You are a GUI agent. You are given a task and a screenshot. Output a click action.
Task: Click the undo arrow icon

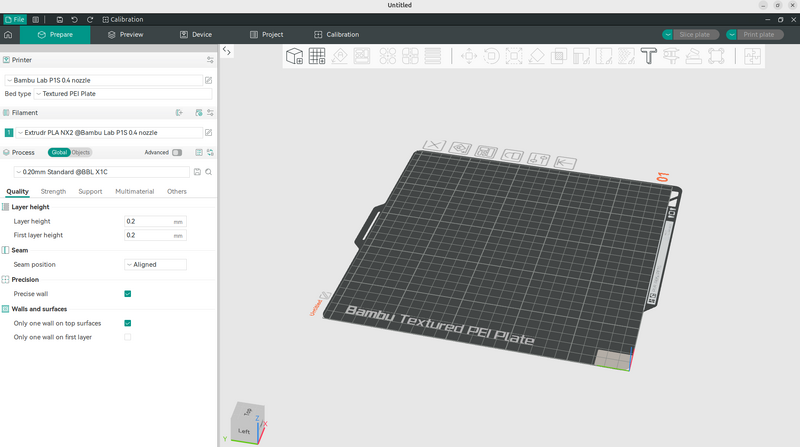[x=75, y=19]
